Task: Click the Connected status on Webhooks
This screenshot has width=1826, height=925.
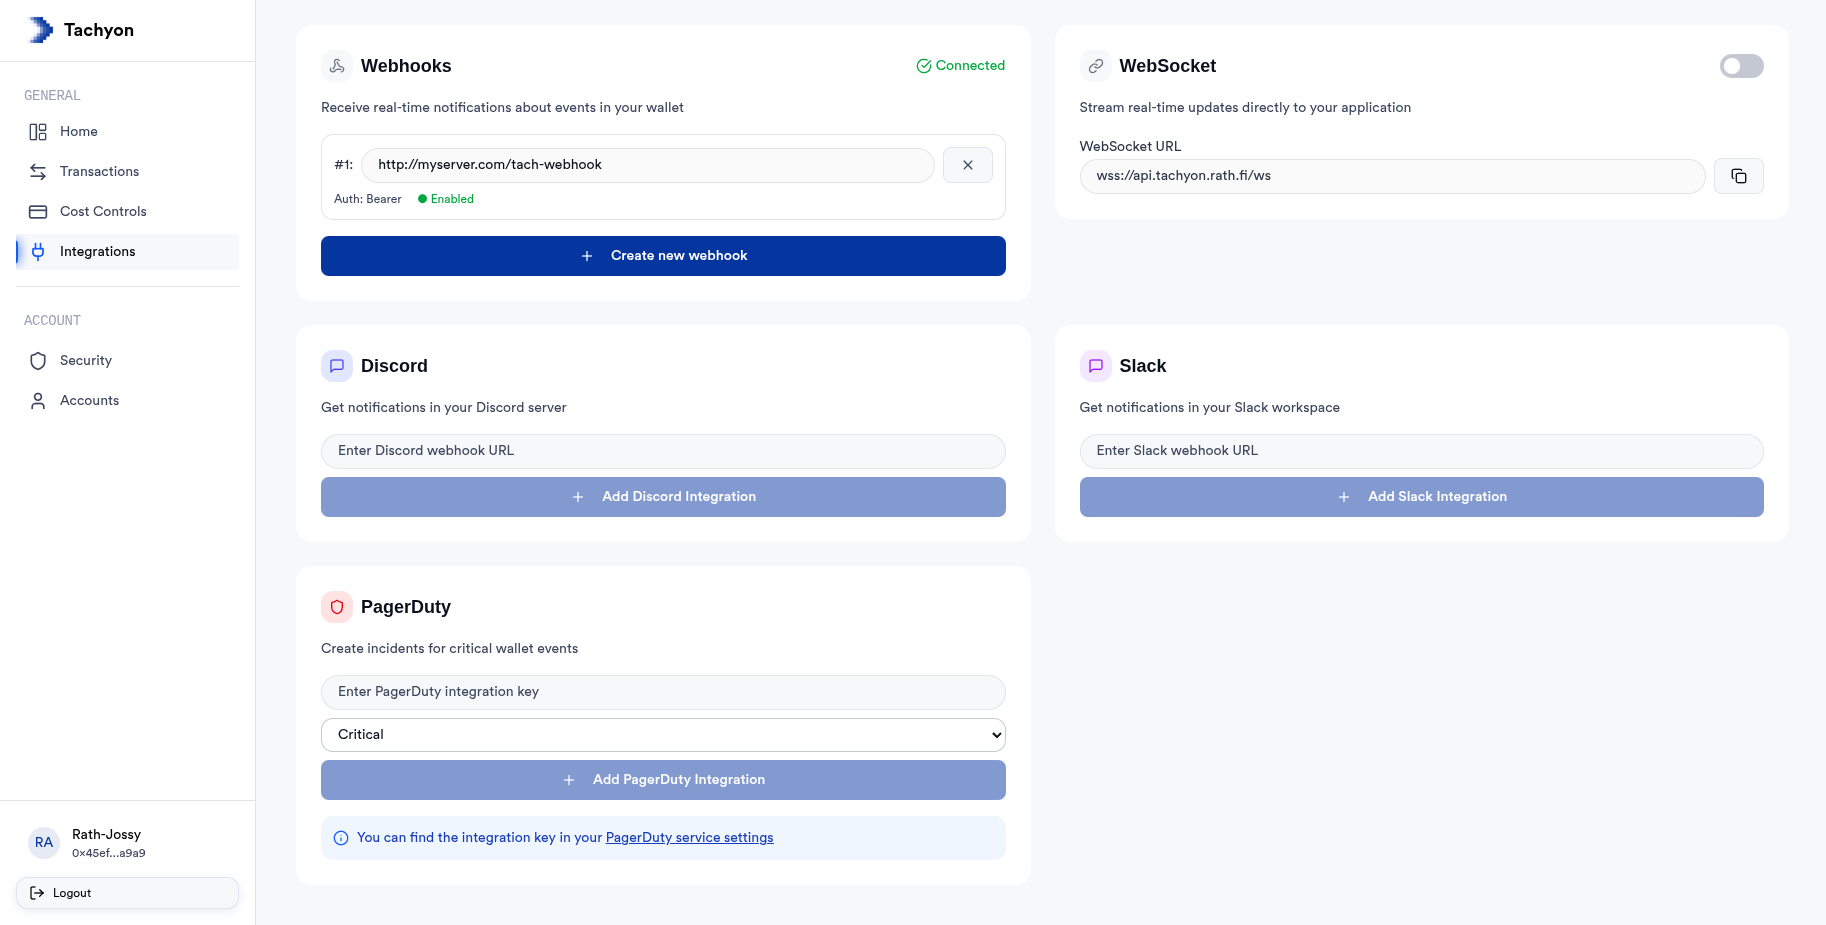Action: [960, 65]
